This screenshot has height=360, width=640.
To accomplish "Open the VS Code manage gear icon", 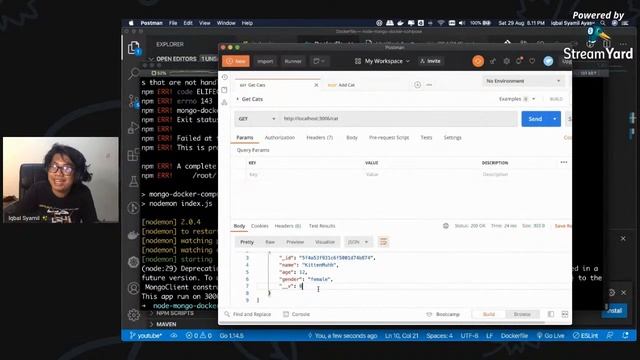I will (133, 315).
